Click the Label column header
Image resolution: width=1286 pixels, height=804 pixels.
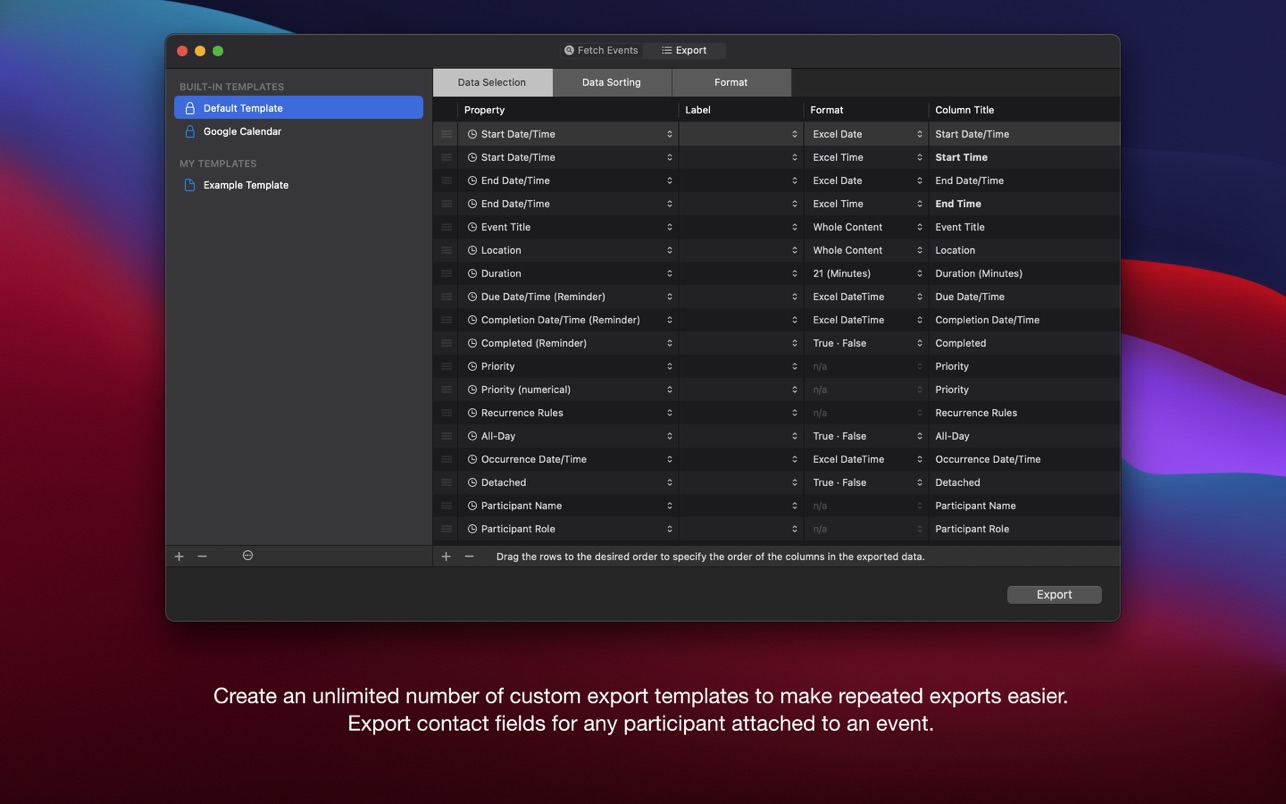(741, 110)
